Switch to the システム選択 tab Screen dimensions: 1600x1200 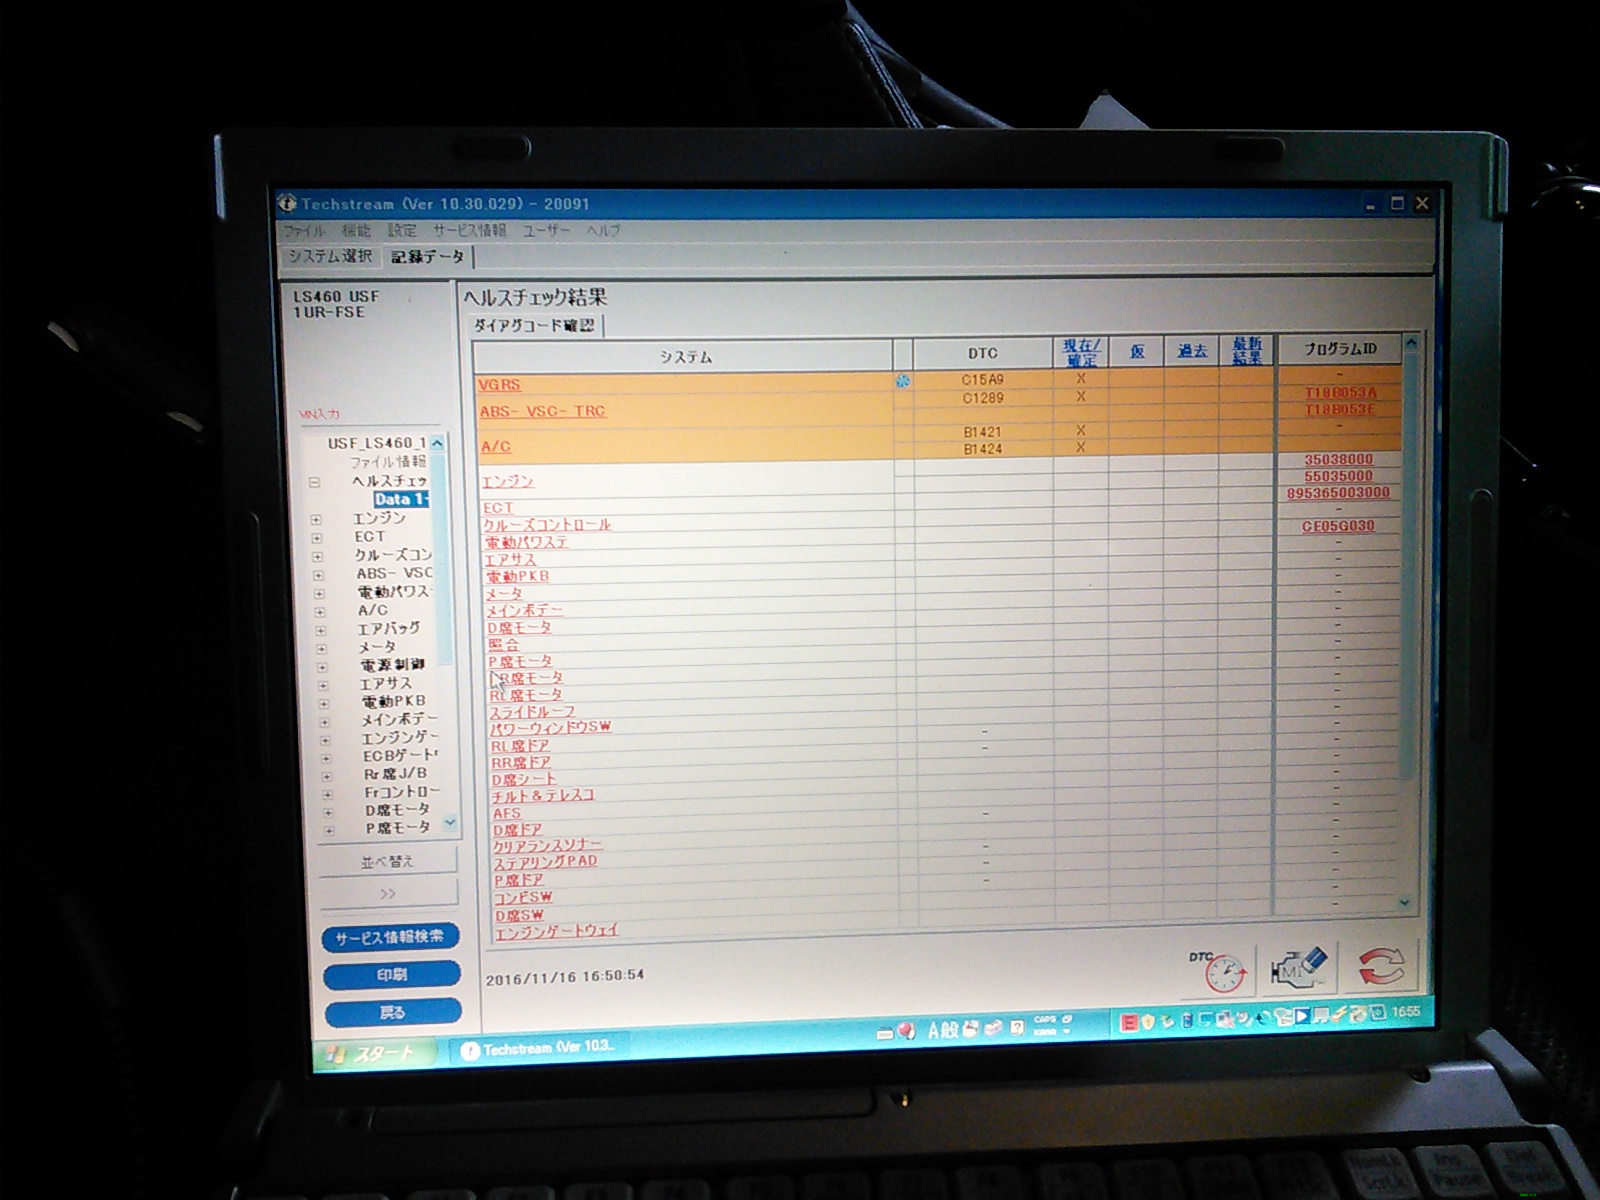pyautogui.click(x=330, y=256)
